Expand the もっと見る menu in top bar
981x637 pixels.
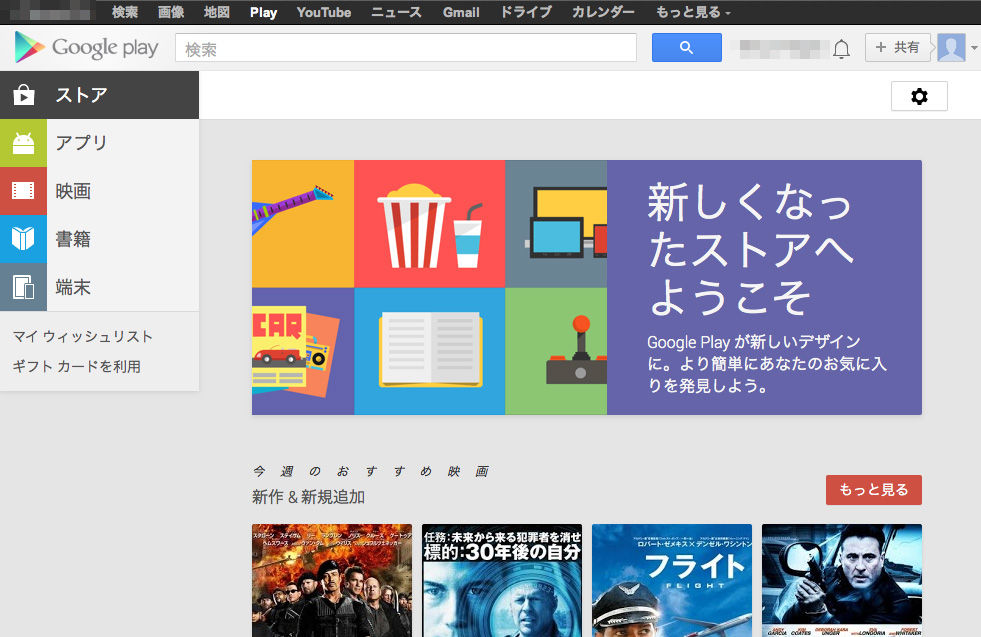pyautogui.click(x=693, y=12)
